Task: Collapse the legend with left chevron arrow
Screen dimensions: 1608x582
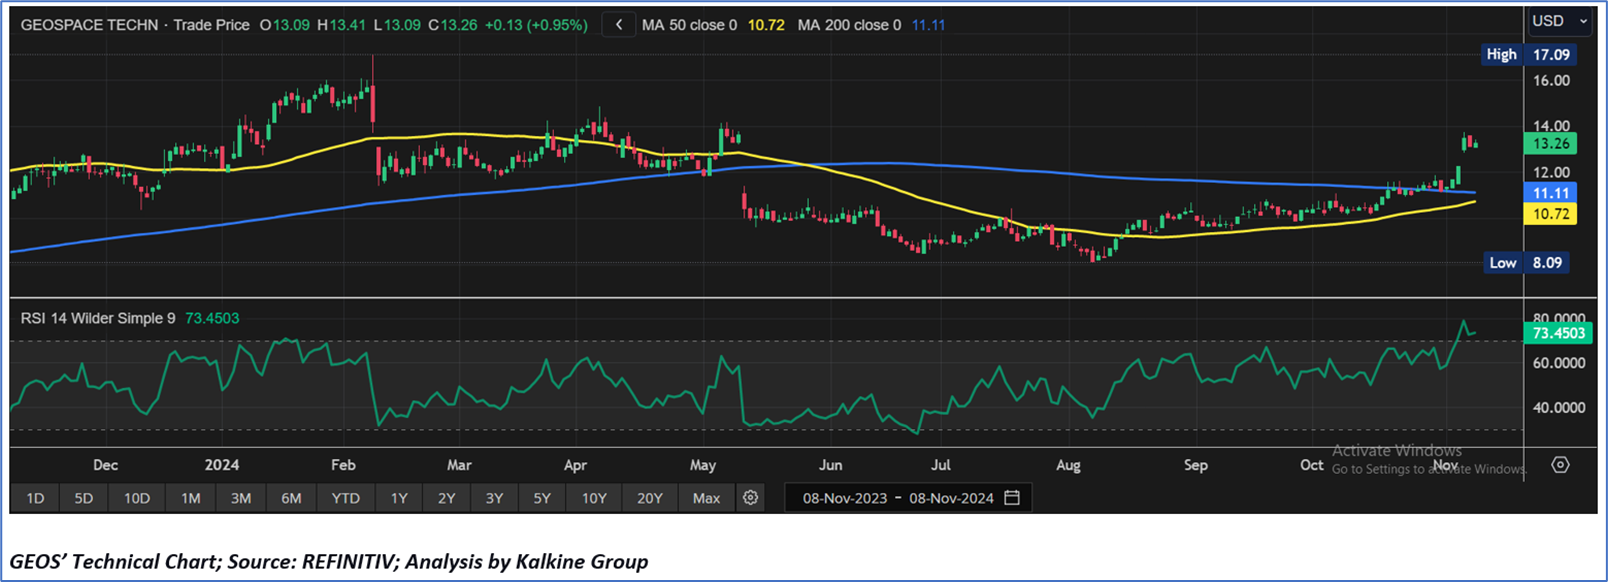Action: (x=619, y=25)
